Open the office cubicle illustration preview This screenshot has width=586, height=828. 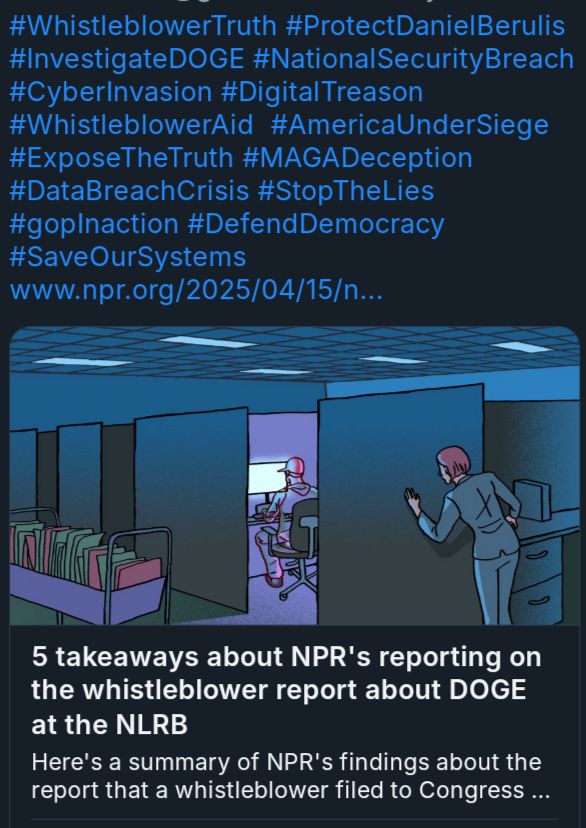pyautogui.click(x=295, y=476)
